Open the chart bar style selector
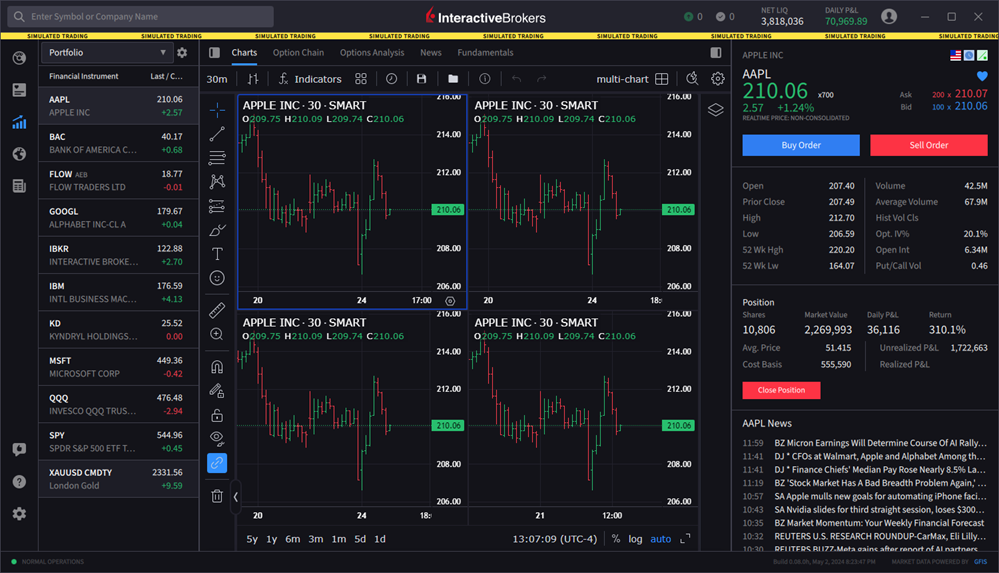This screenshot has height=573, width=999. point(253,79)
